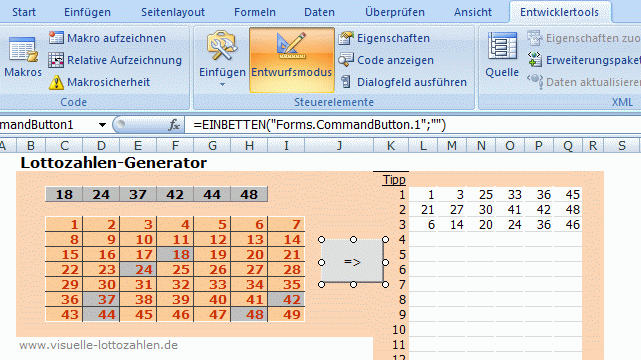The image size is (641, 360).
Task: Select column header M
Action: 452,145
